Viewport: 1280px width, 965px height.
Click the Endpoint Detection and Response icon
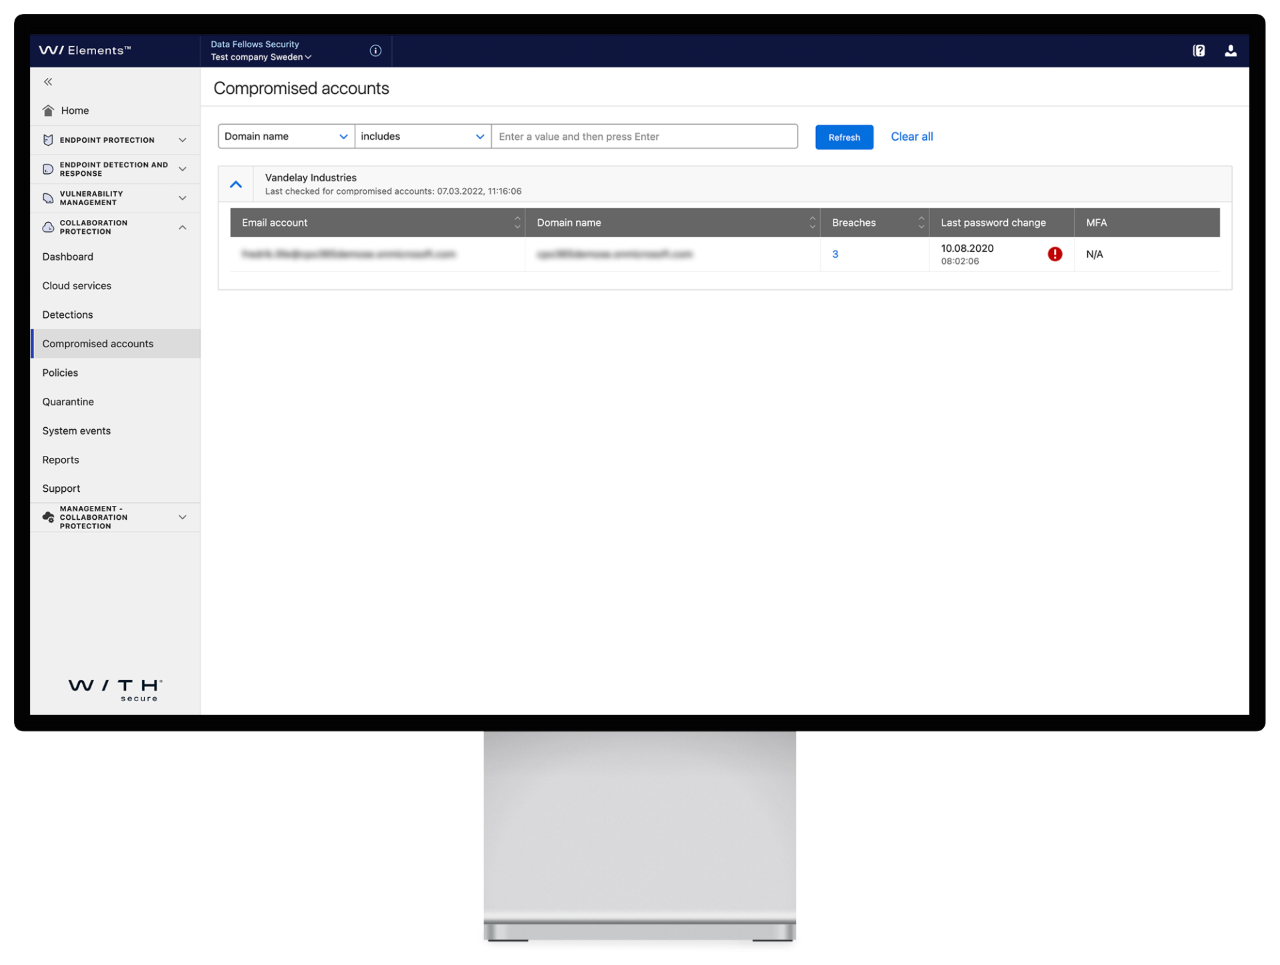(x=48, y=169)
